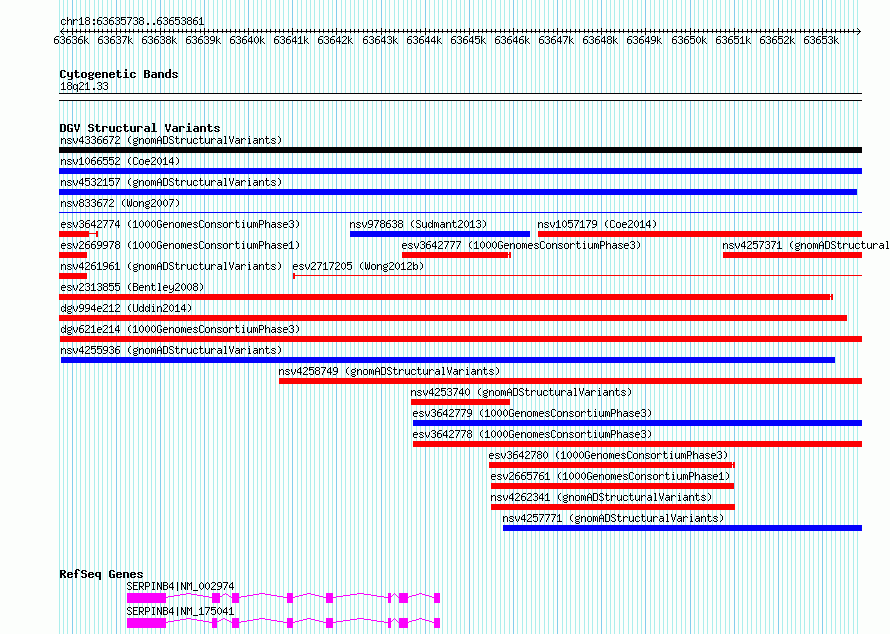
Task: Click the nsv4261961 variant label
Action: [171, 266]
